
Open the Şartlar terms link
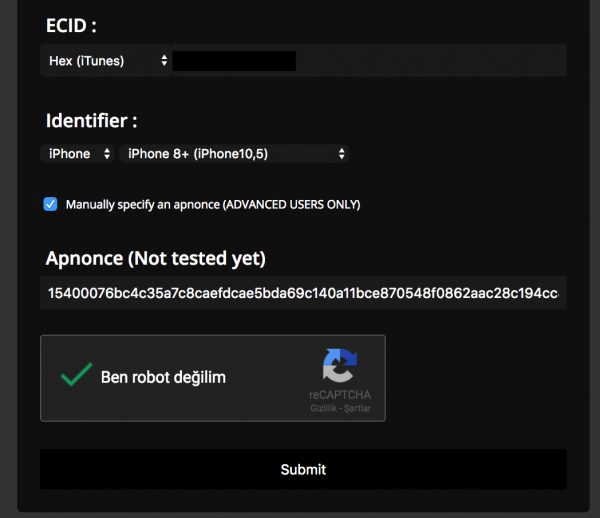[357, 409]
